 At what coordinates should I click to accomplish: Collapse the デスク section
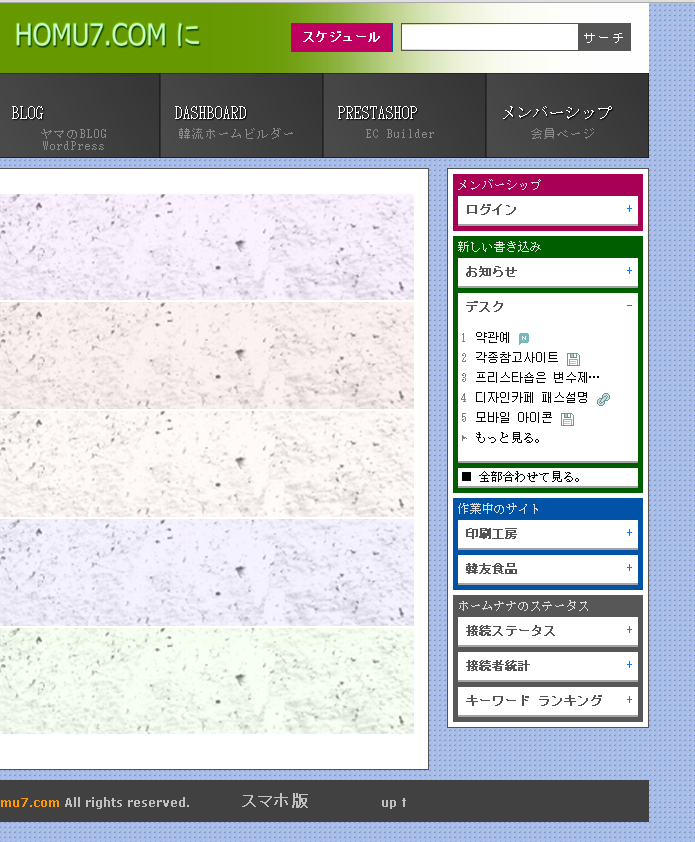point(629,306)
